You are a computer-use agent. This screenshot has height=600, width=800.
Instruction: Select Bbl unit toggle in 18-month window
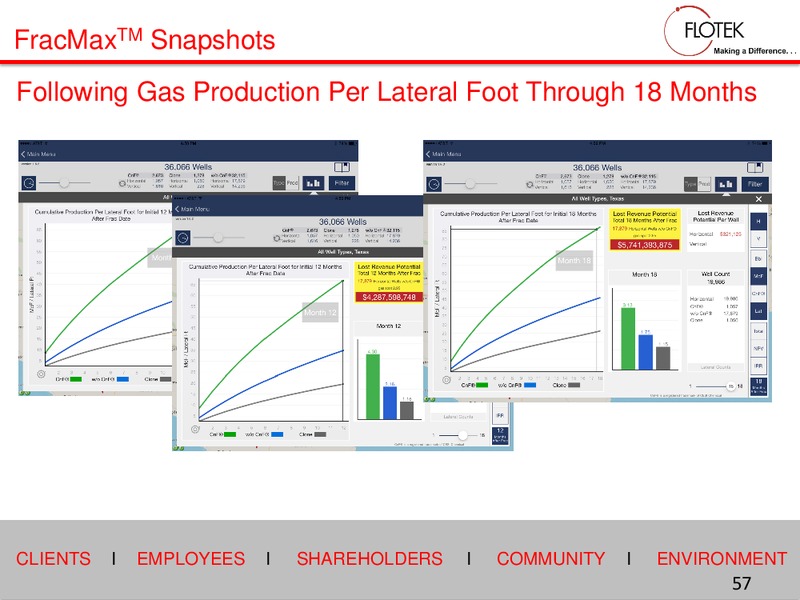[x=758, y=259]
